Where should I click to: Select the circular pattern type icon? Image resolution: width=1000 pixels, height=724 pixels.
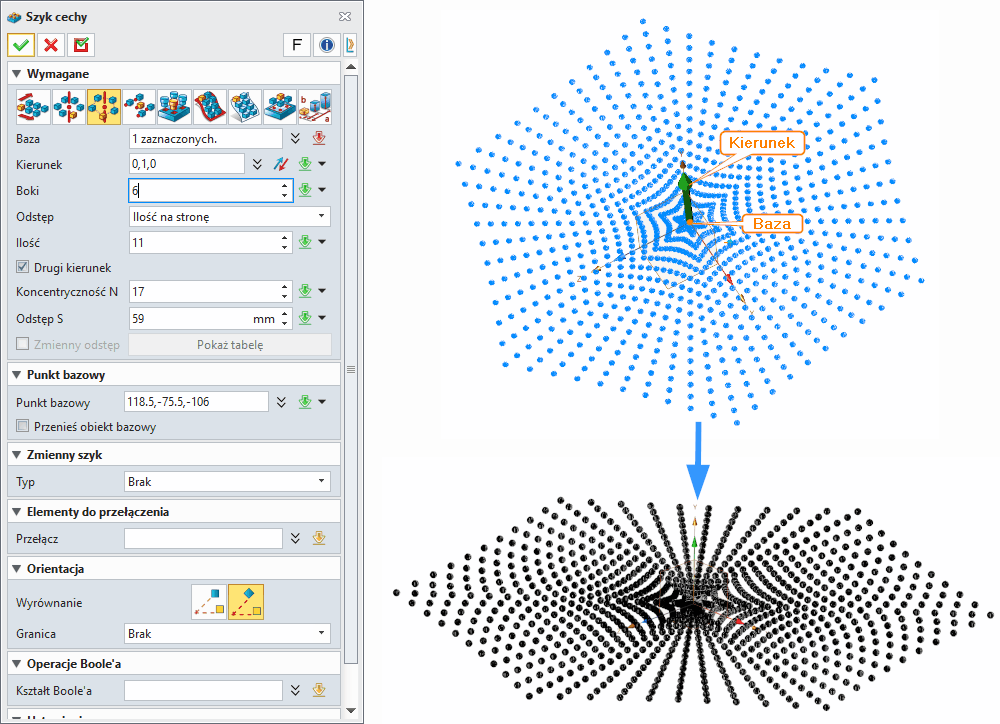[68, 106]
